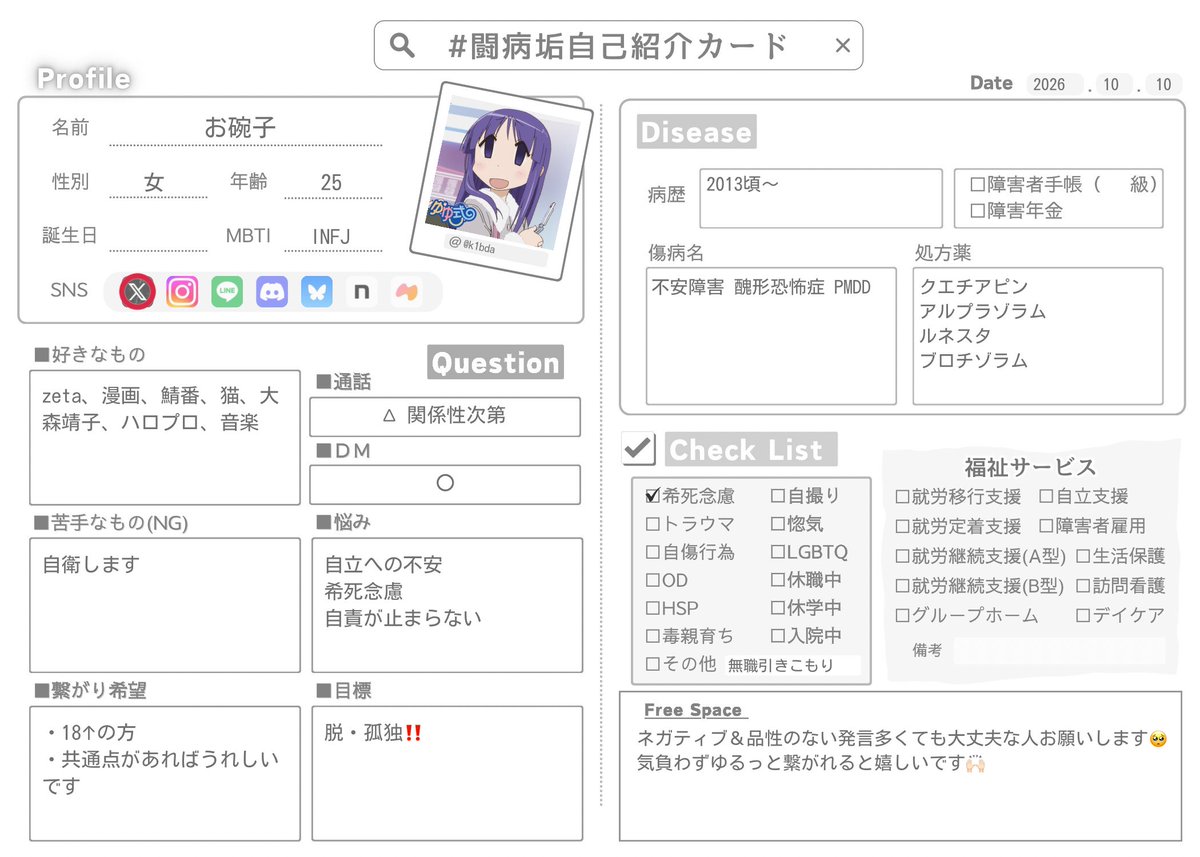Check the 就労継続支援(B型) checkbox
Screen dimensions: 1200x857
(x=902, y=586)
